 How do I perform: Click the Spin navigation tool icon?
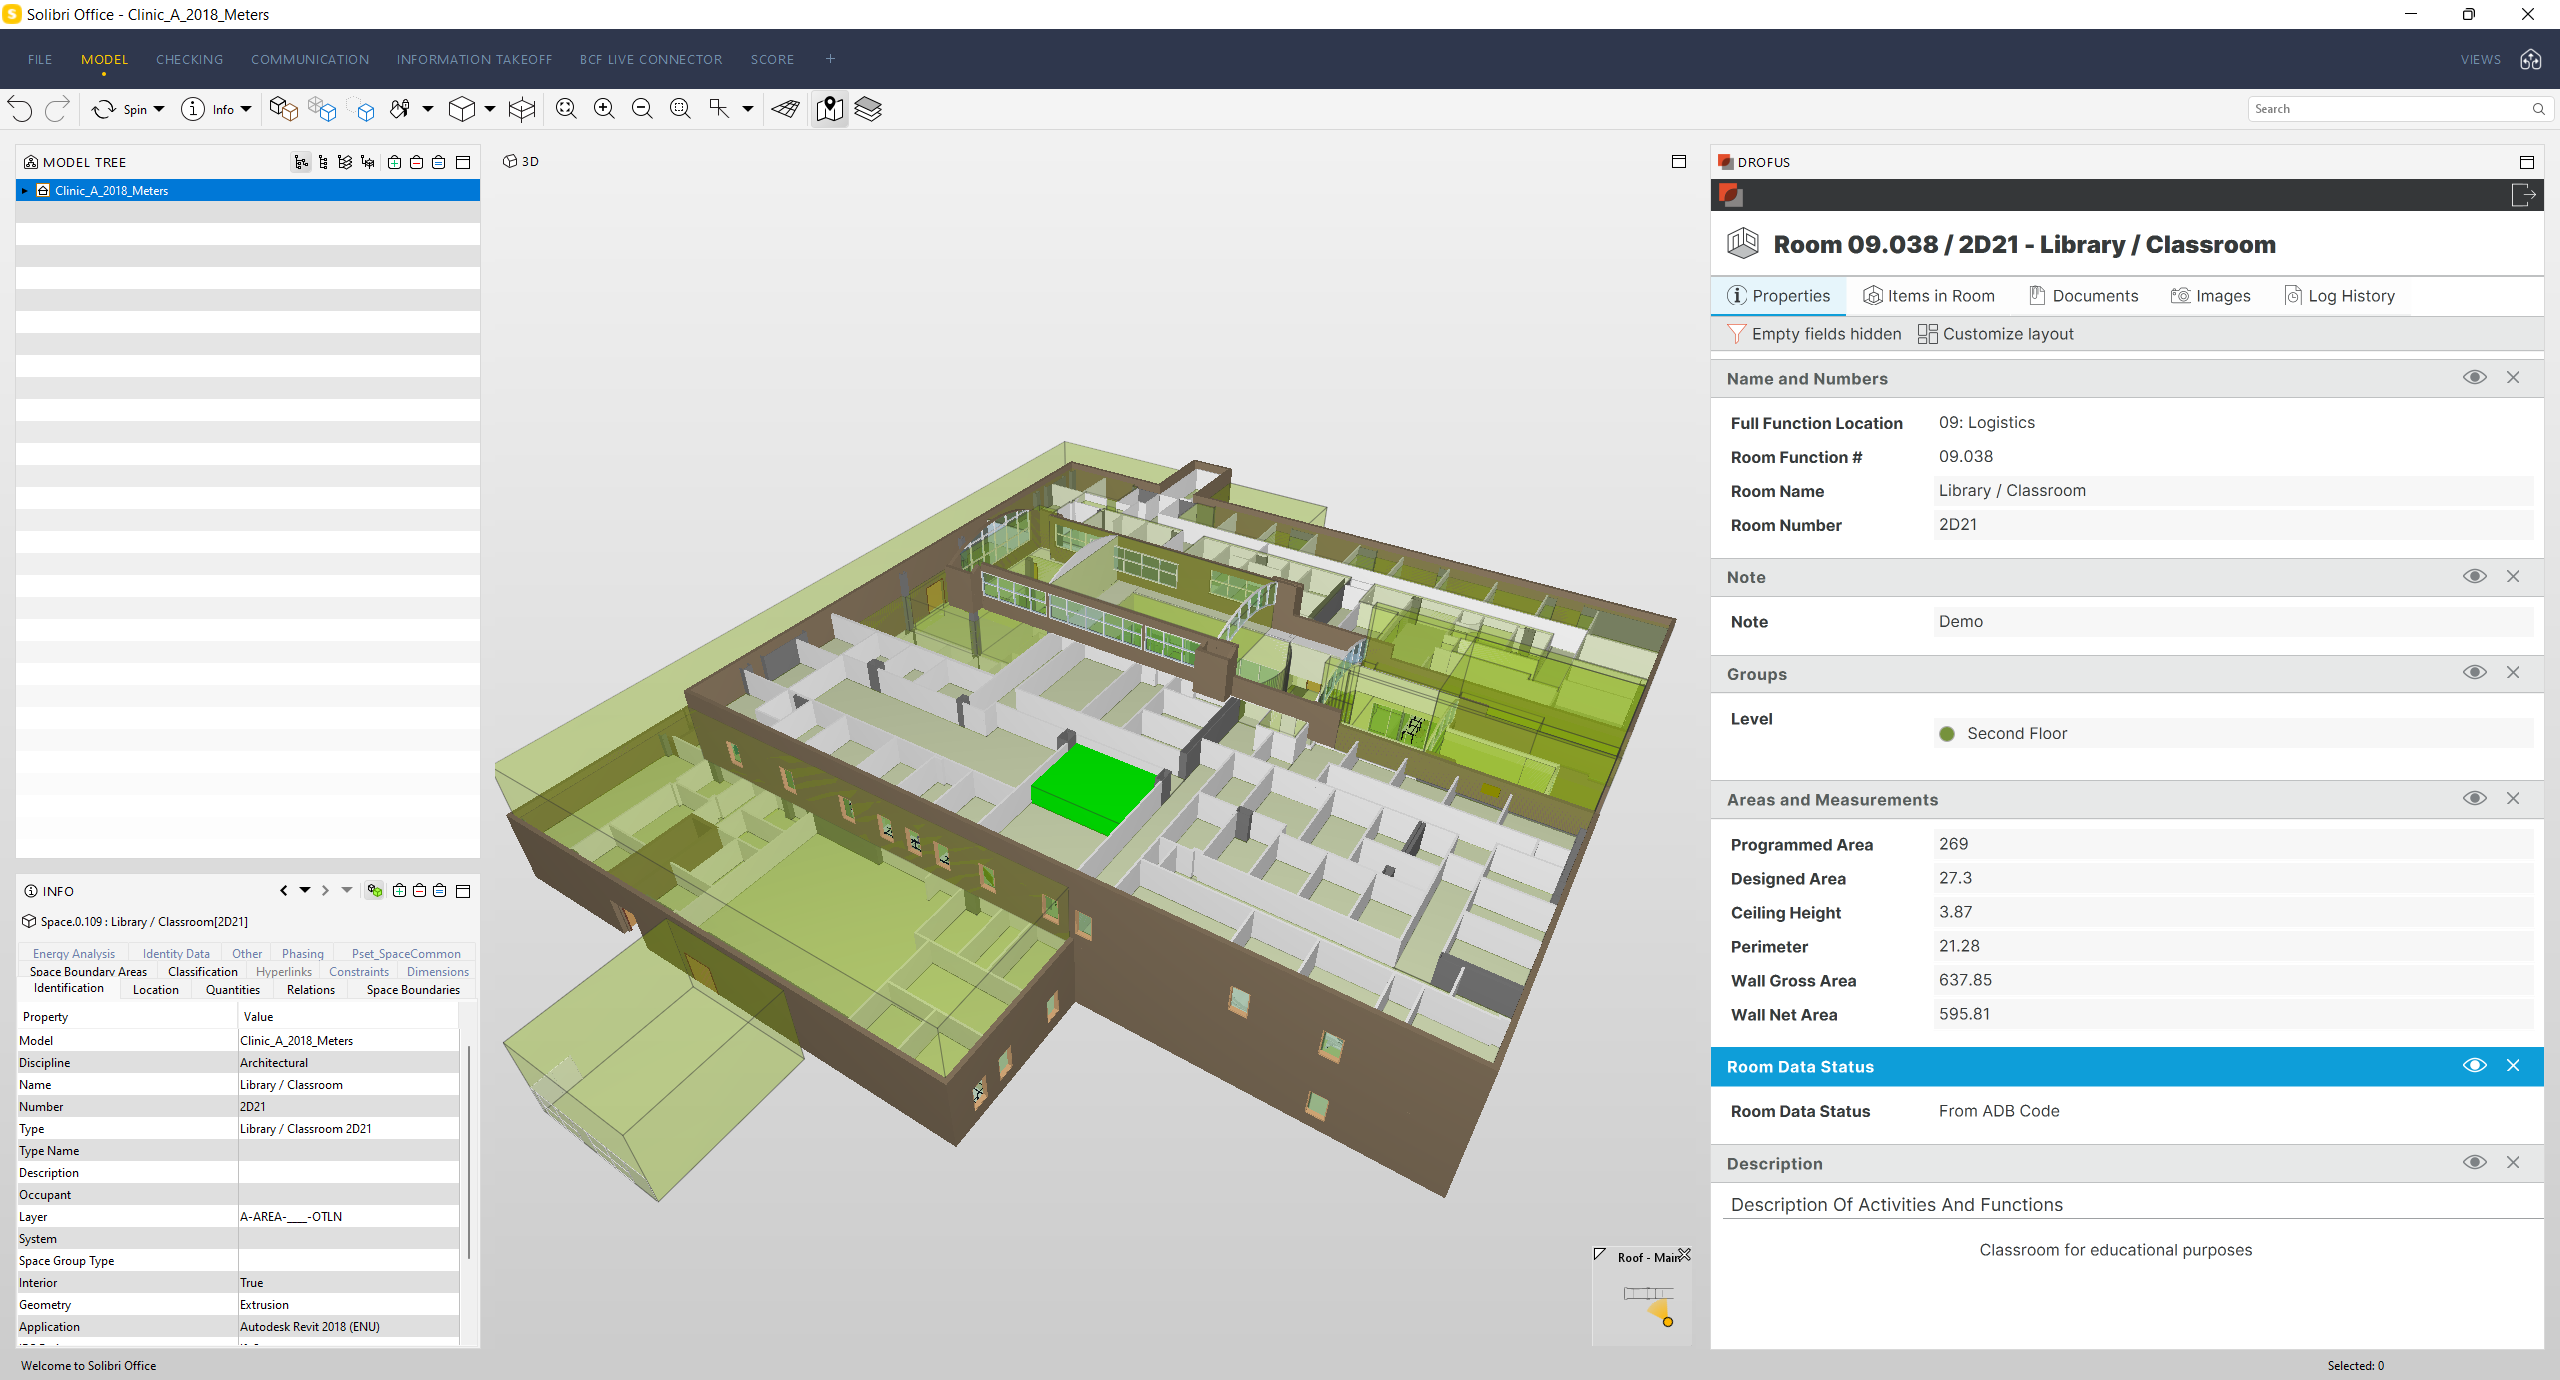point(105,109)
